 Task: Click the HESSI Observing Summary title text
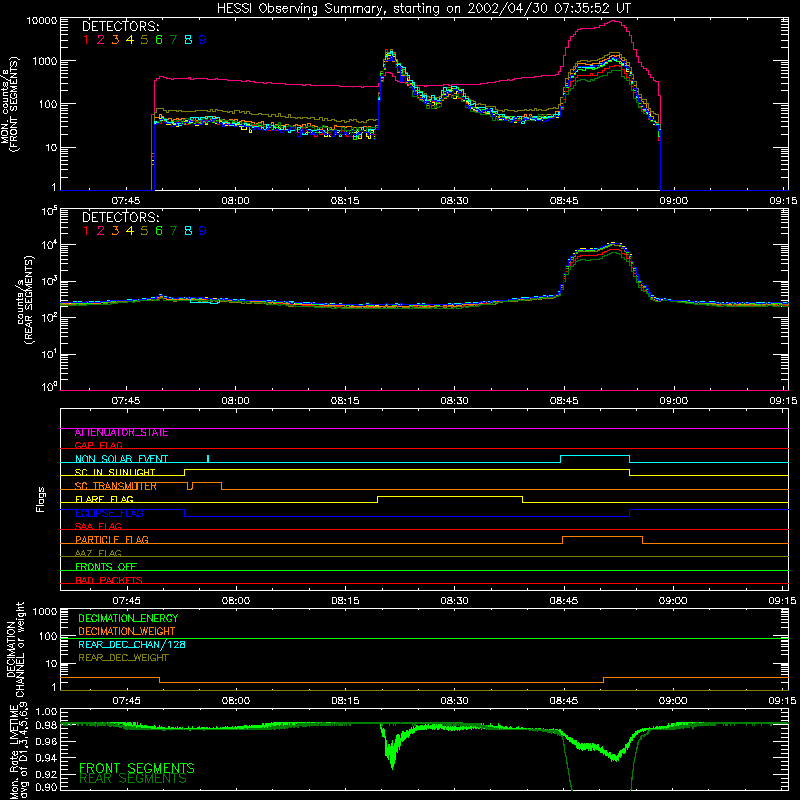(423, 9)
